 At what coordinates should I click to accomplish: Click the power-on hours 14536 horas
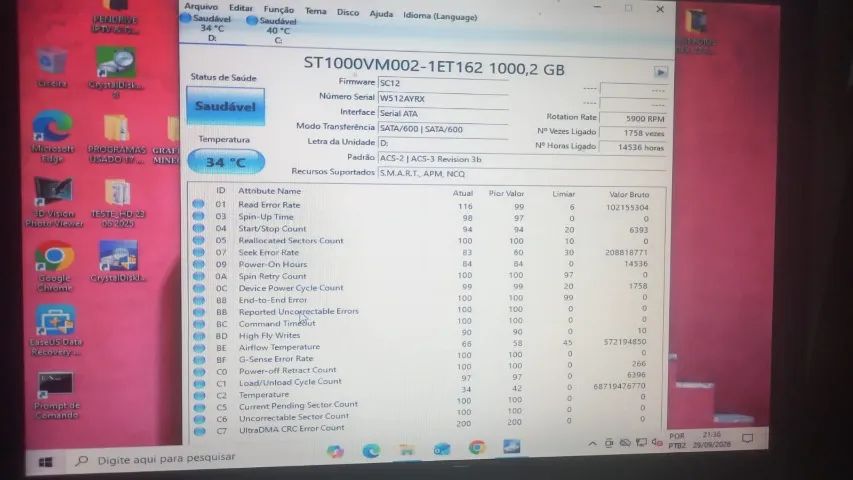tap(632, 147)
